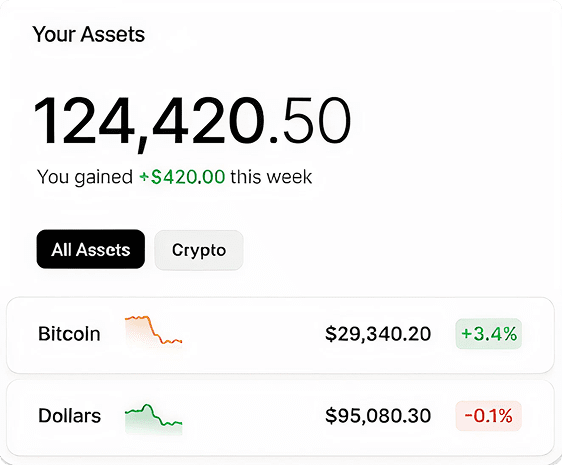562x465 pixels.
Task: Open the Bitcoin asset row
Action: click(280, 335)
